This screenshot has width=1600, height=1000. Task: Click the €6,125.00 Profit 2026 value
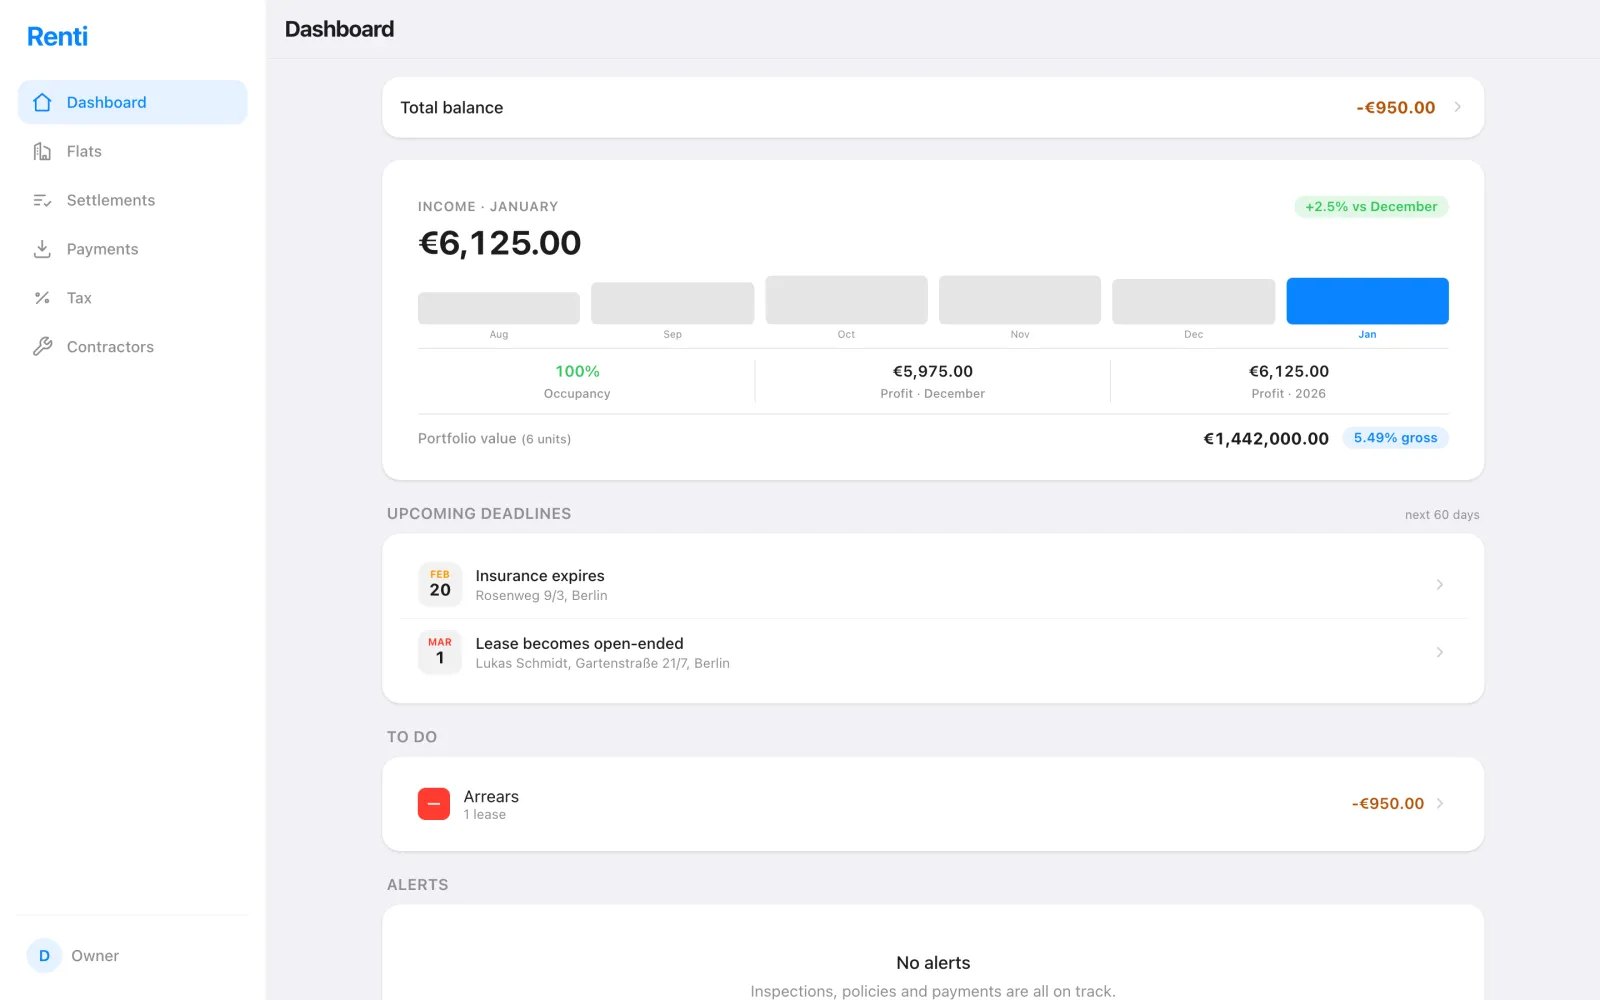pos(1289,371)
